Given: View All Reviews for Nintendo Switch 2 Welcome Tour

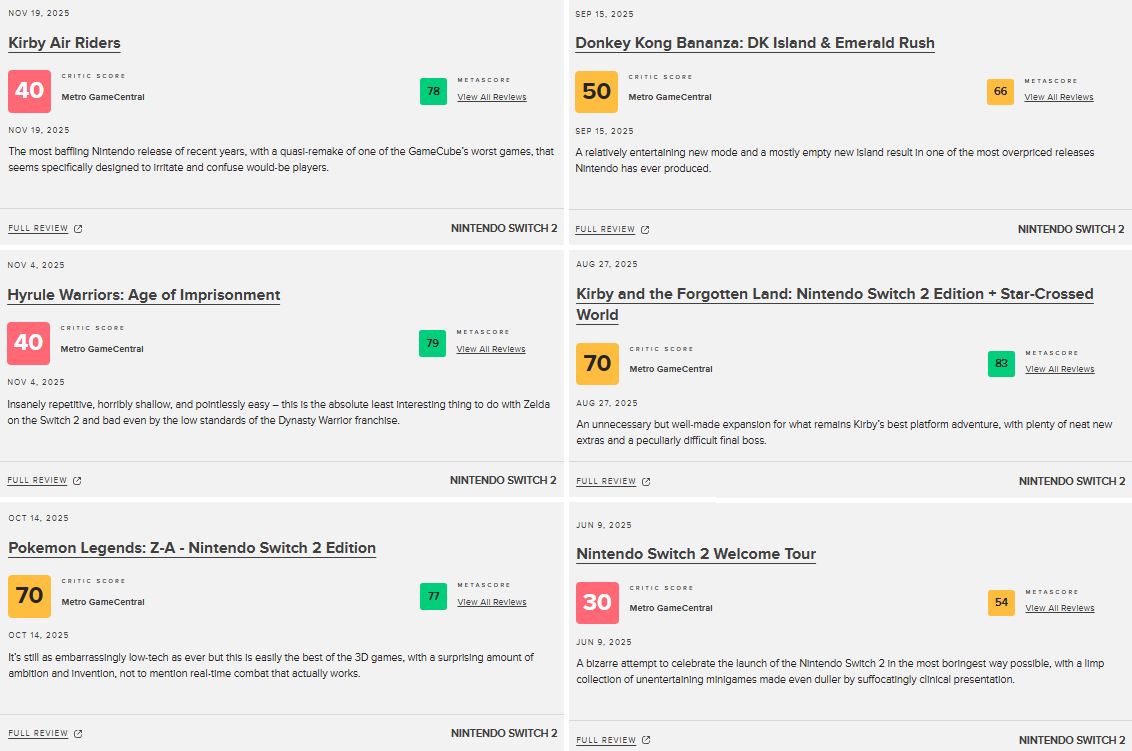Looking at the screenshot, I should click(x=1060, y=609).
